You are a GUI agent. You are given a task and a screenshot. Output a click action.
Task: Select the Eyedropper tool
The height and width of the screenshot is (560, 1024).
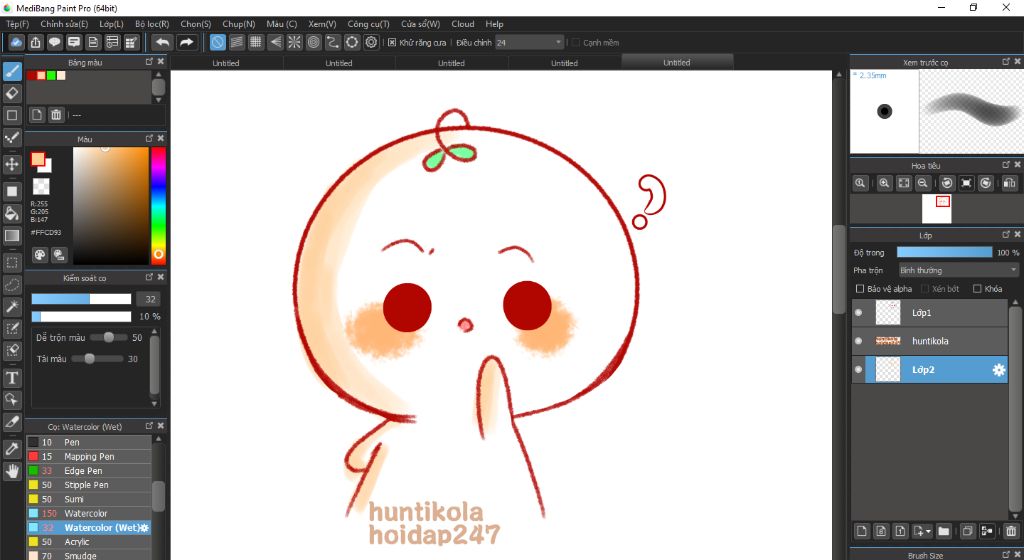[x=12, y=448]
